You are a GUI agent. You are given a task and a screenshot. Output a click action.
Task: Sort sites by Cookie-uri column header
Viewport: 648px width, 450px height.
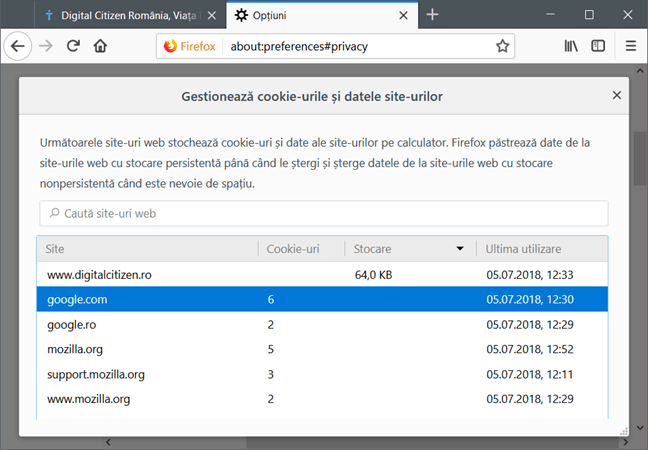293,248
